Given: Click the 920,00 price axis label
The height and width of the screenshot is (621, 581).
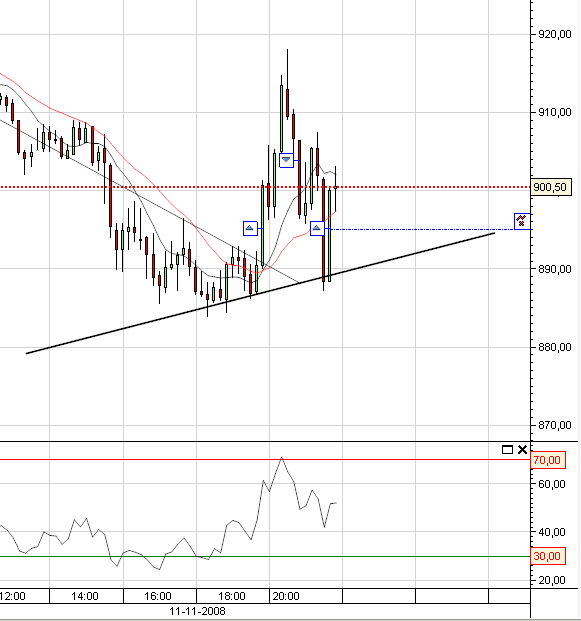Looking at the screenshot, I should point(554,34).
